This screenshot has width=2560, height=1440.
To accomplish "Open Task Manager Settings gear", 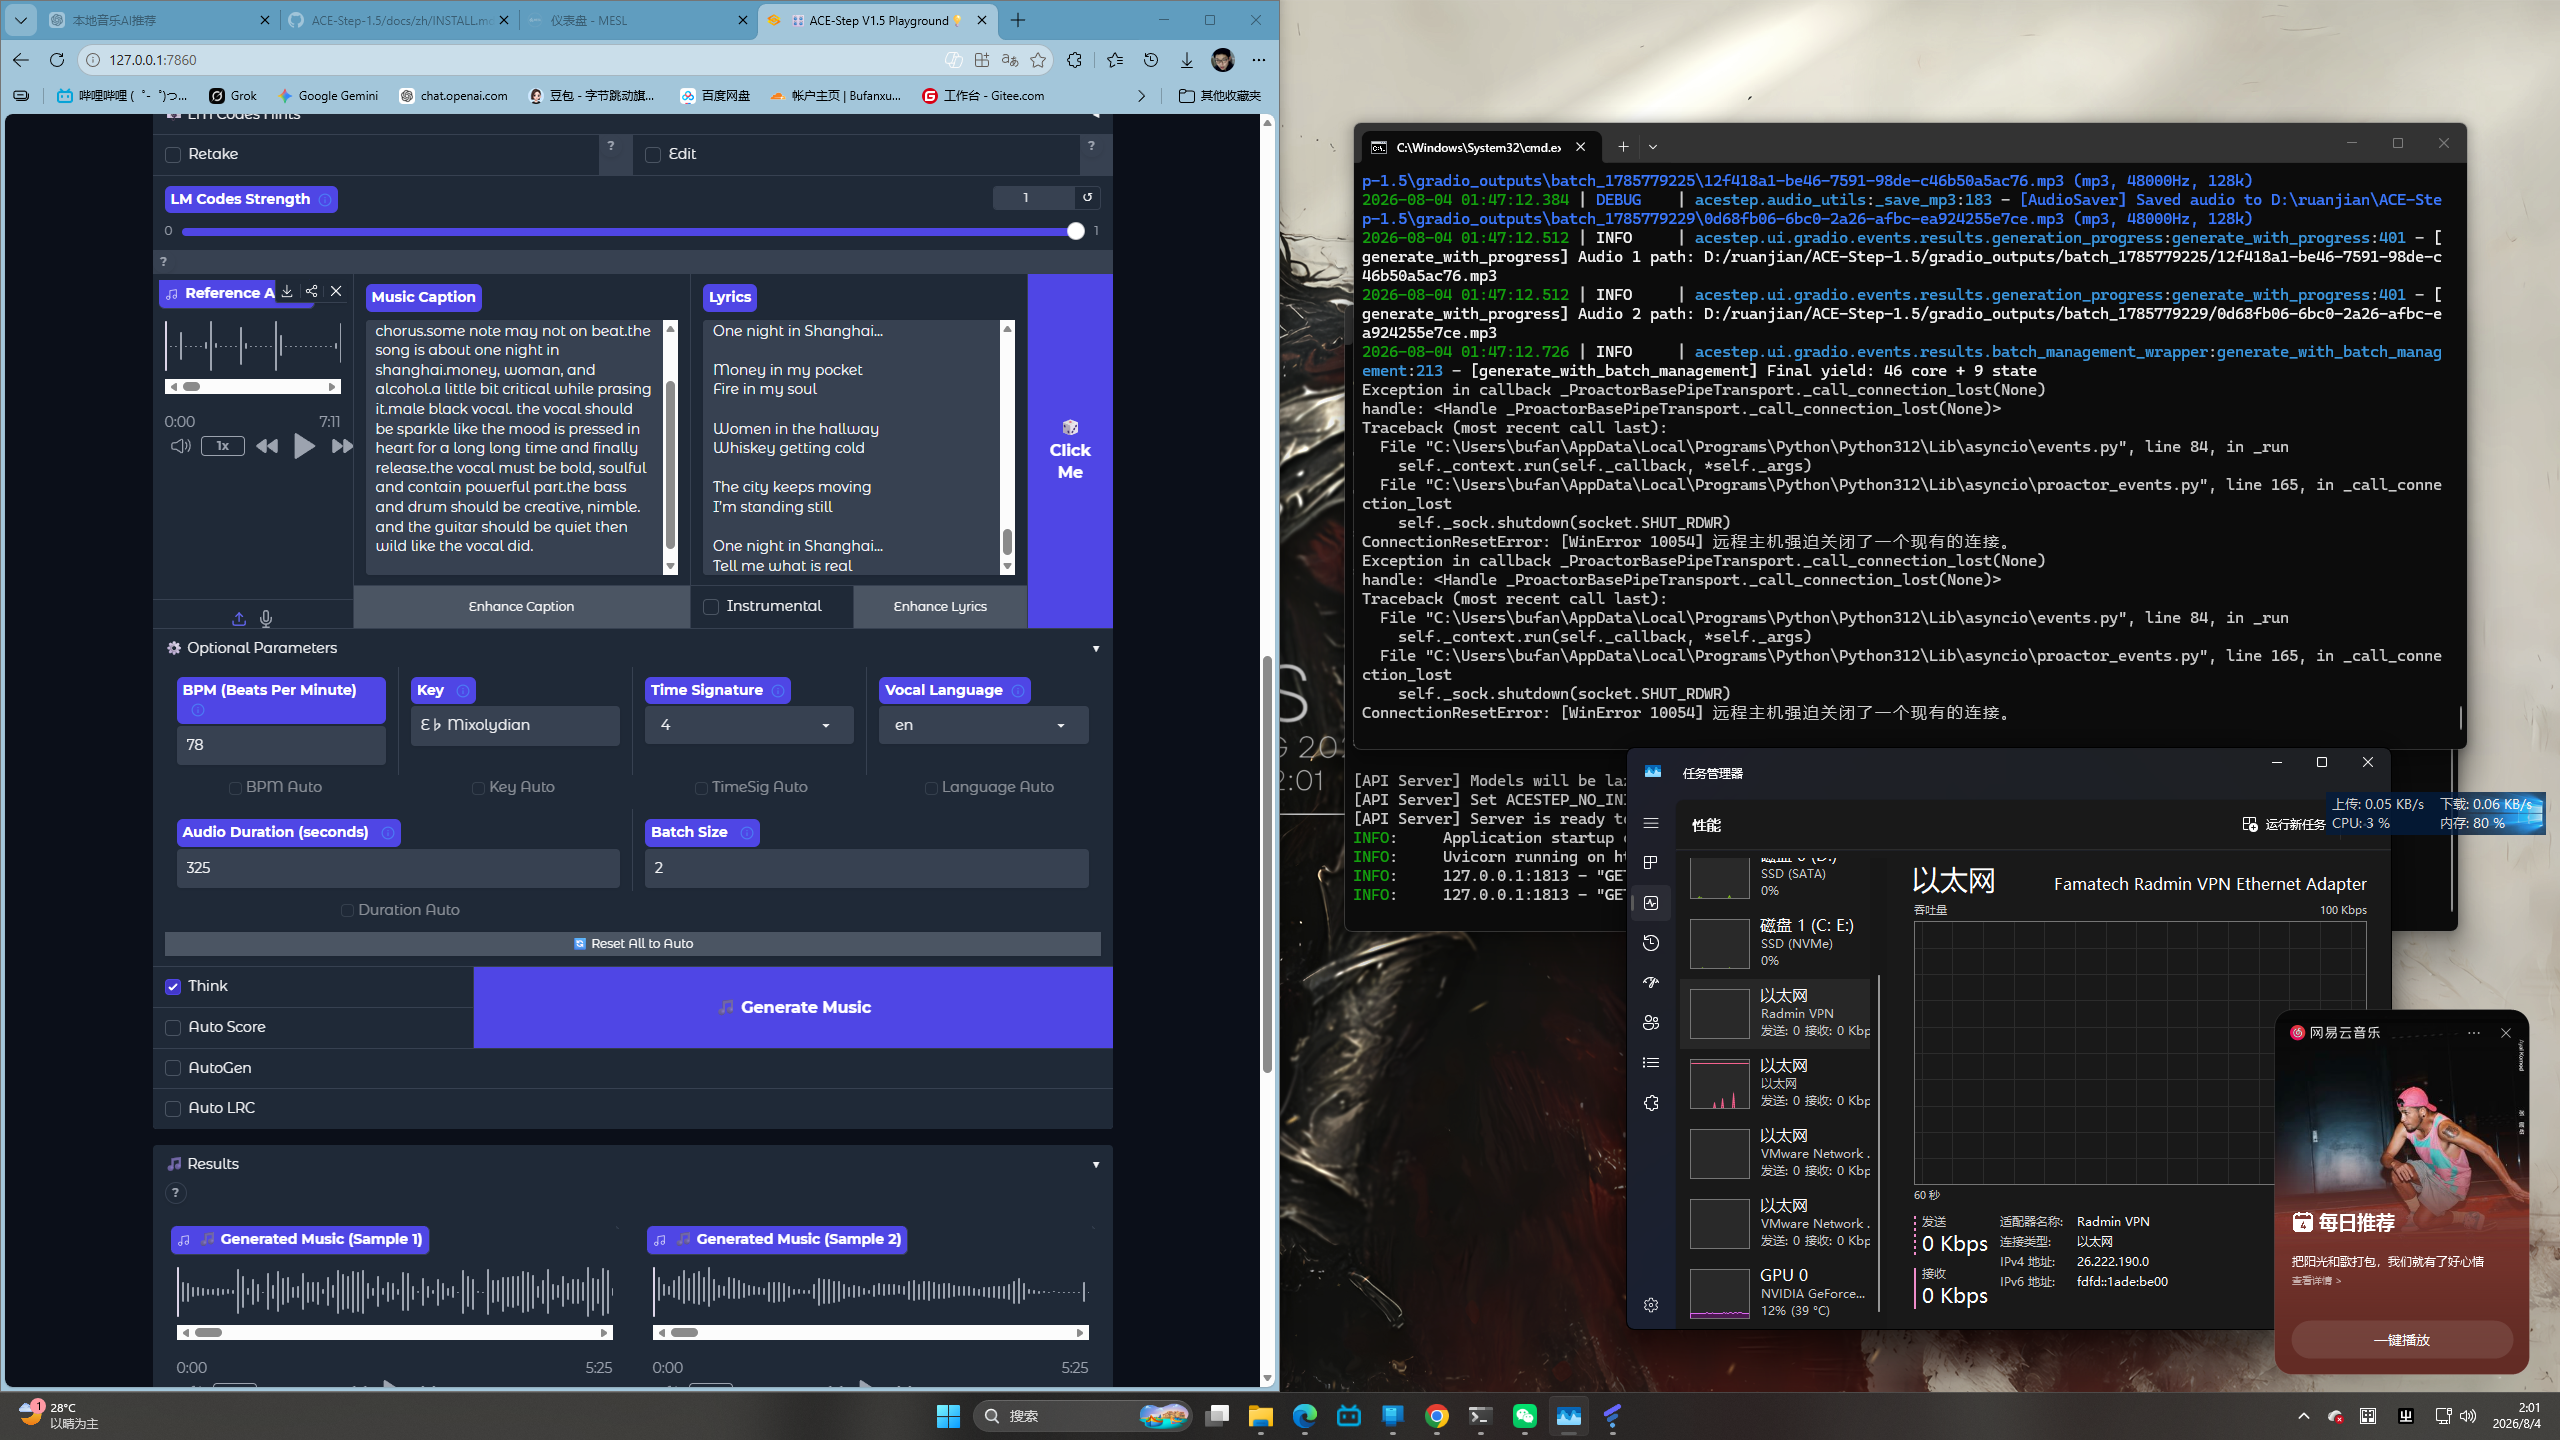I will 1651,1305.
